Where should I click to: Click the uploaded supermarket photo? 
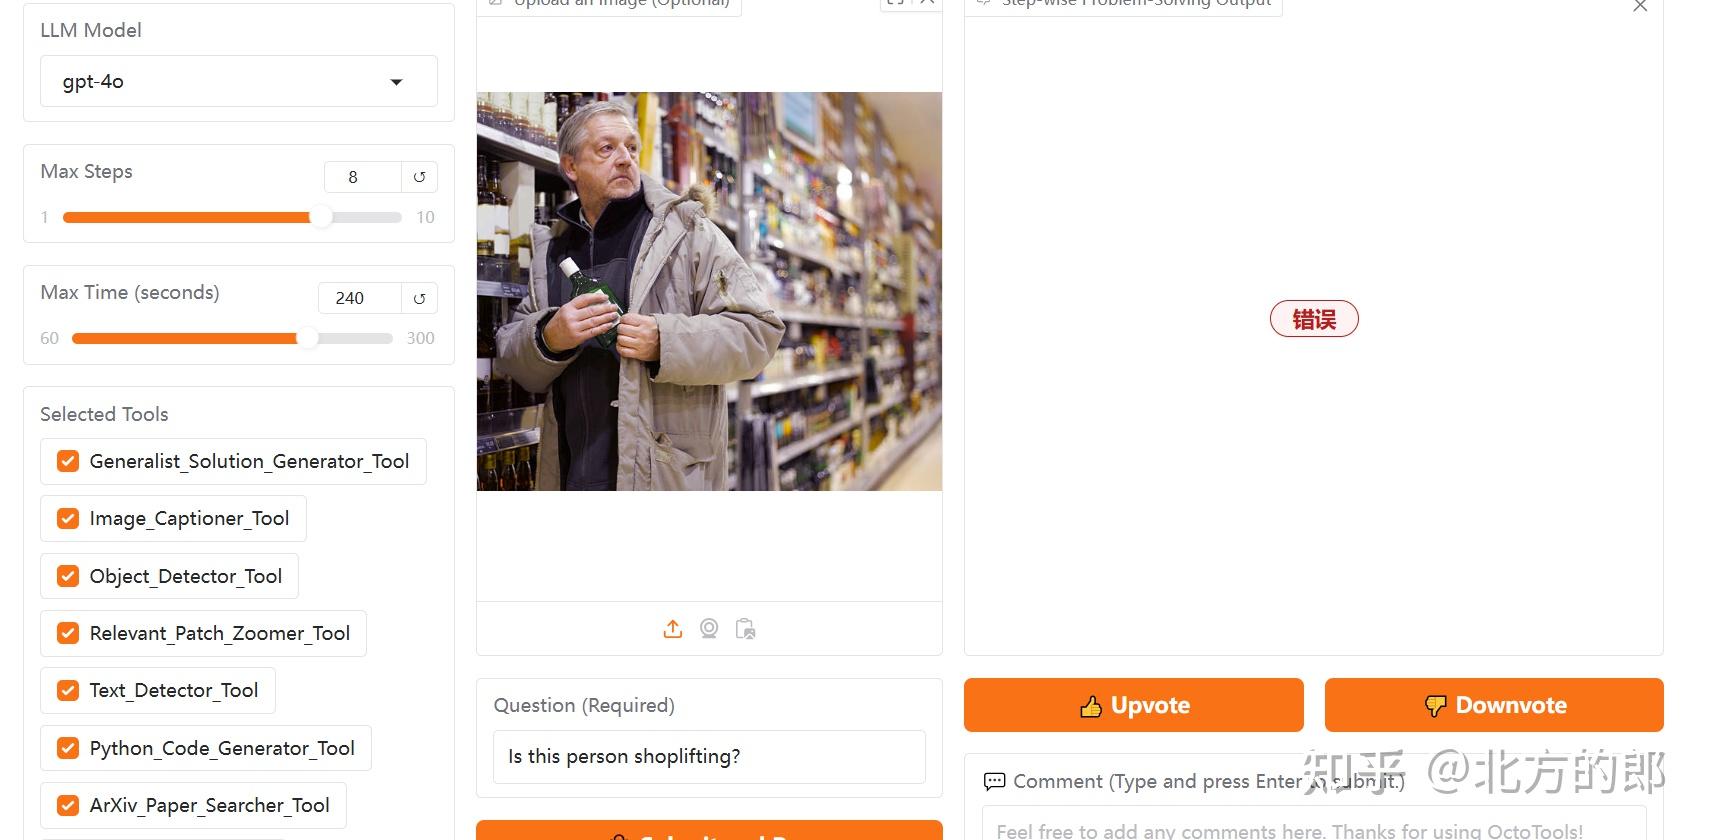click(x=709, y=291)
